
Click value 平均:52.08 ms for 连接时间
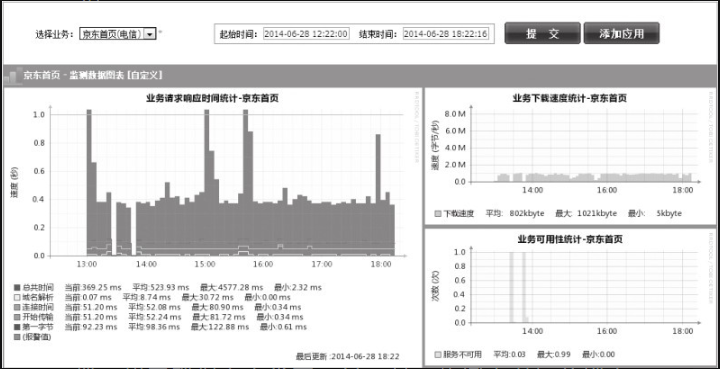pyautogui.click(x=154, y=307)
